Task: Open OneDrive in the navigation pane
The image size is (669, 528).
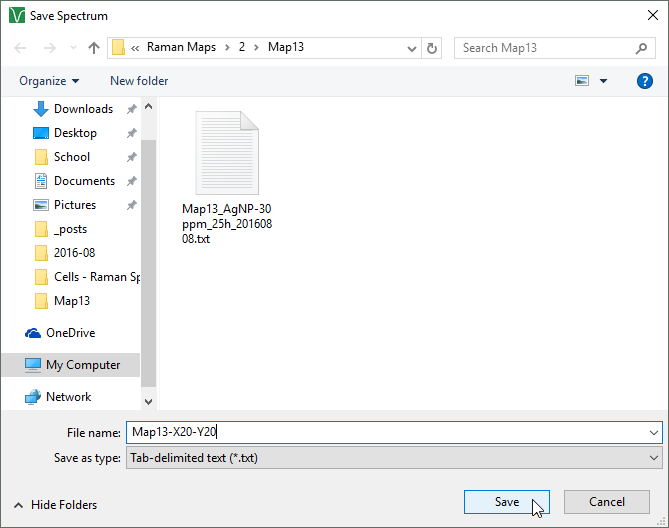Action: (70, 333)
